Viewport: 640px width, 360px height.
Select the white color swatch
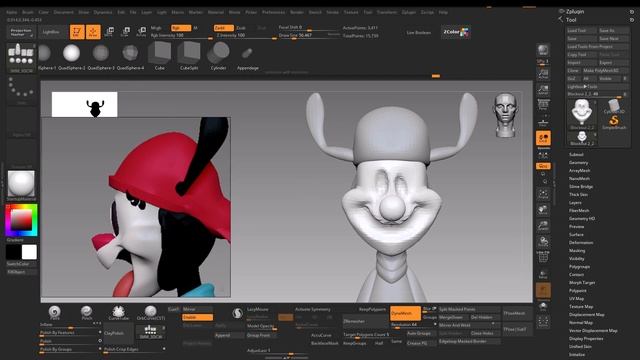[29, 252]
